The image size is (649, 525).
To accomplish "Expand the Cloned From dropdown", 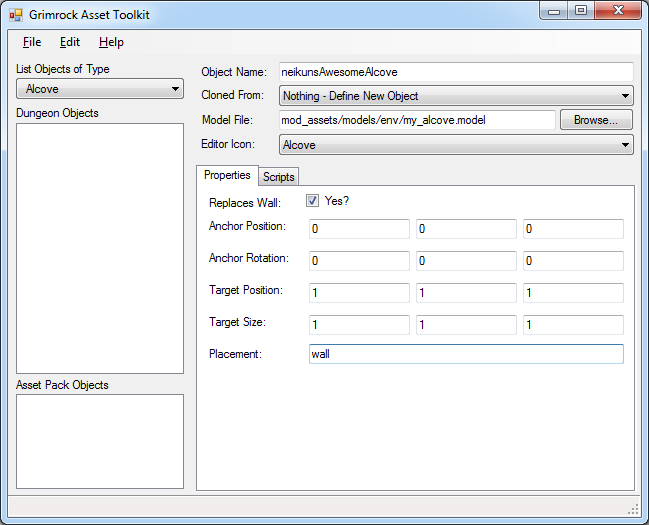I will 456,96.
